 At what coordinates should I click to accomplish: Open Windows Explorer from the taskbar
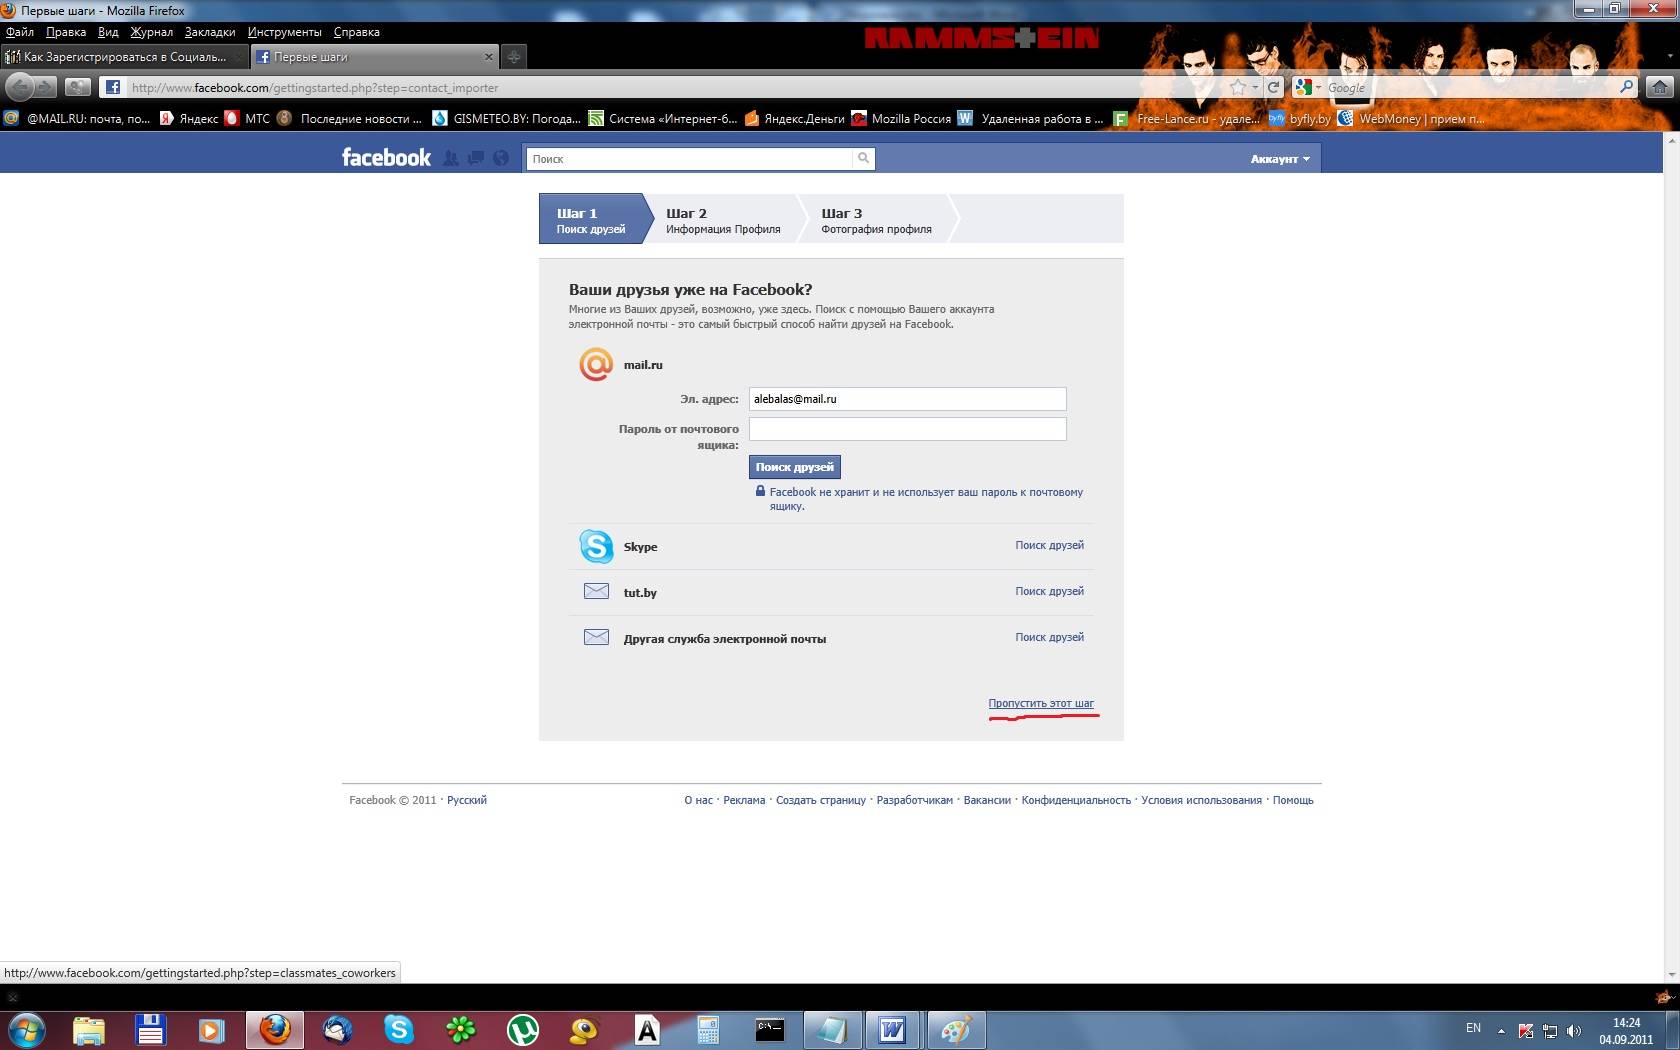point(89,1030)
